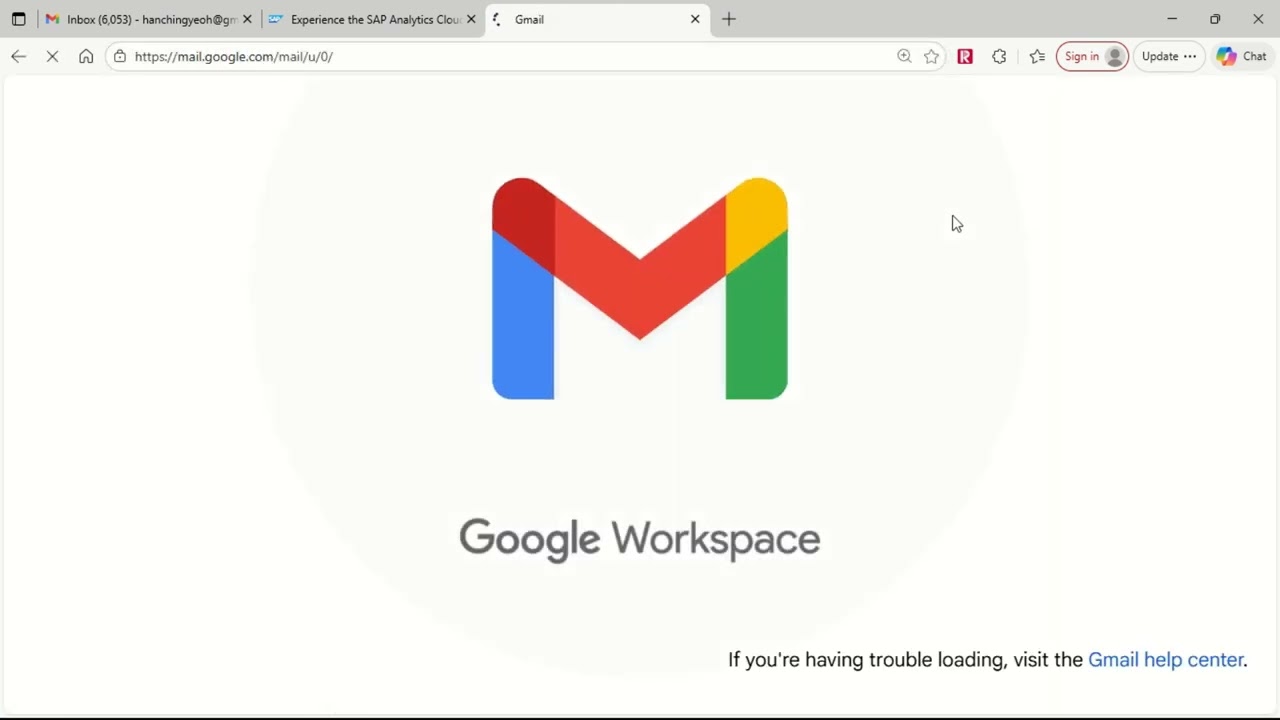The height and width of the screenshot is (720, 1280).
Task: Open the Gmail help center link
Action: (x=1166, y=659)
